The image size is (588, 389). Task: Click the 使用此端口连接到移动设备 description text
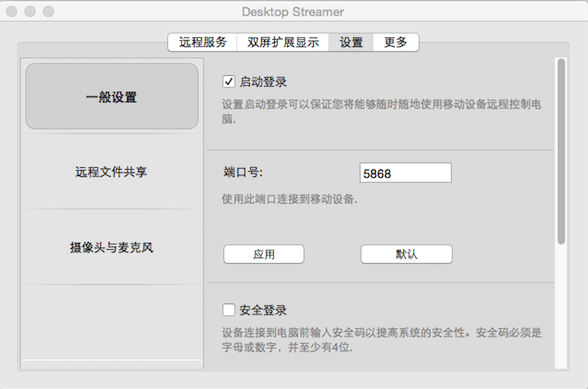[289, 199]
